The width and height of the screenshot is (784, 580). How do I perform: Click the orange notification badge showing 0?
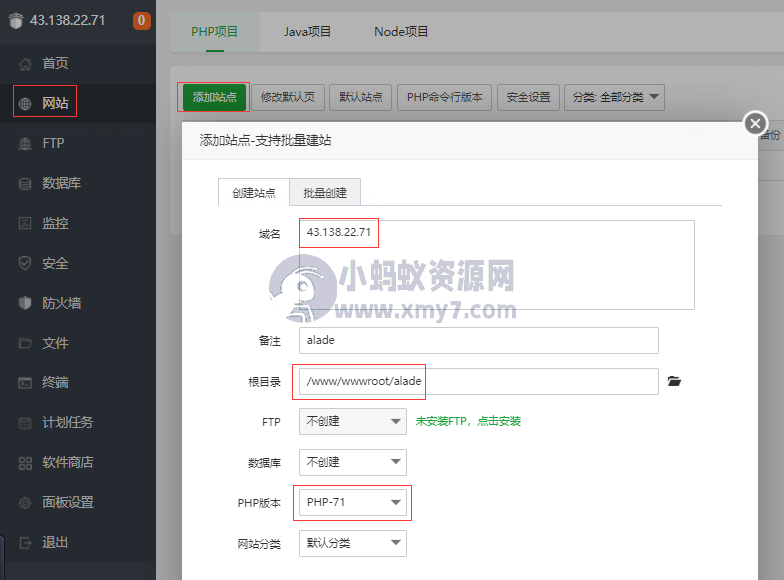[x=142, y=20]
